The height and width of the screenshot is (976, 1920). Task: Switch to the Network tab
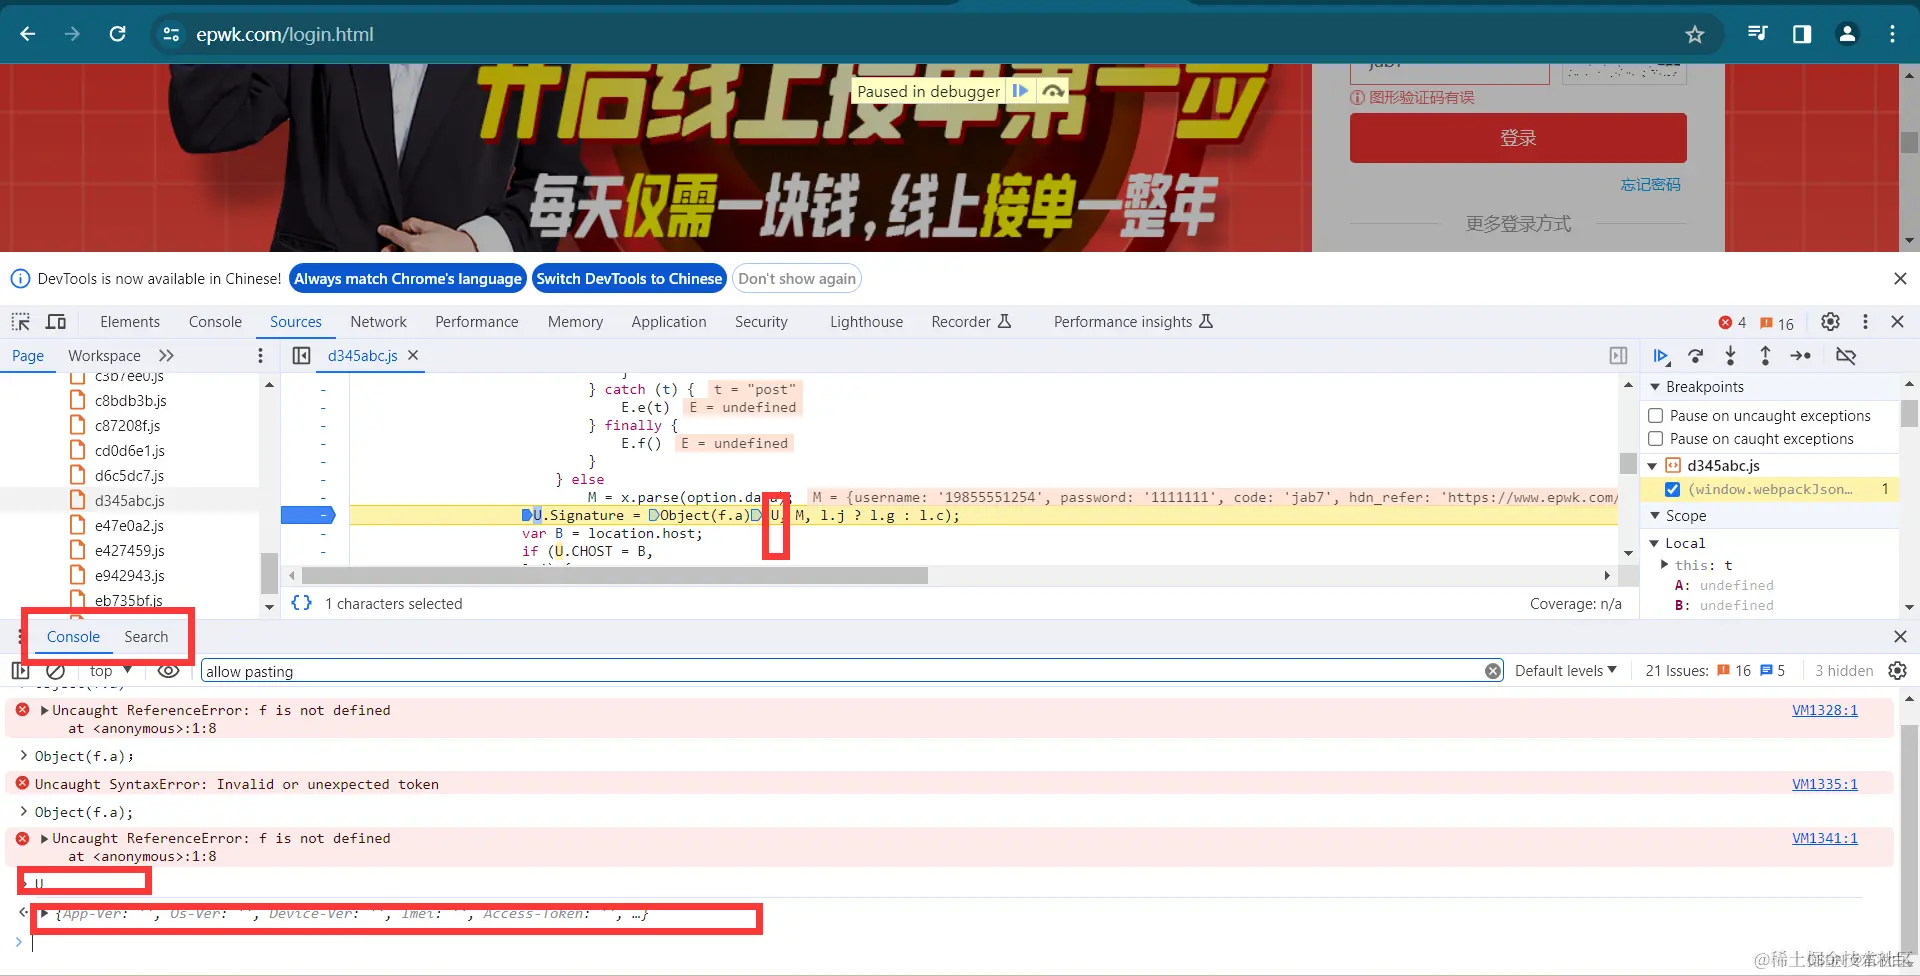pyautogui.click(x=378, y=321)
